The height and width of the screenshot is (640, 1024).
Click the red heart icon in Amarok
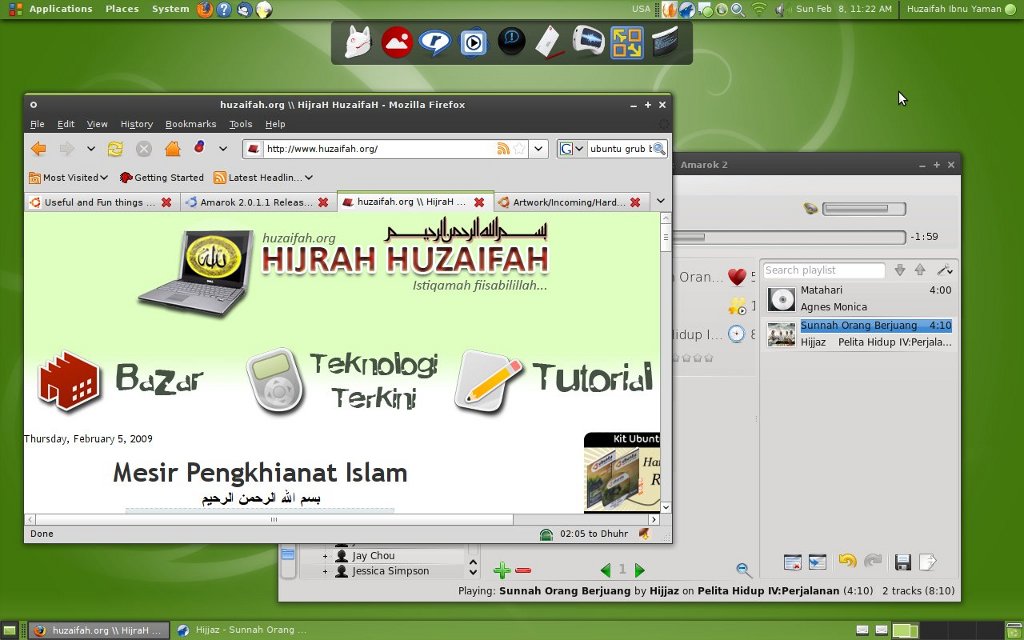(737, 277)
